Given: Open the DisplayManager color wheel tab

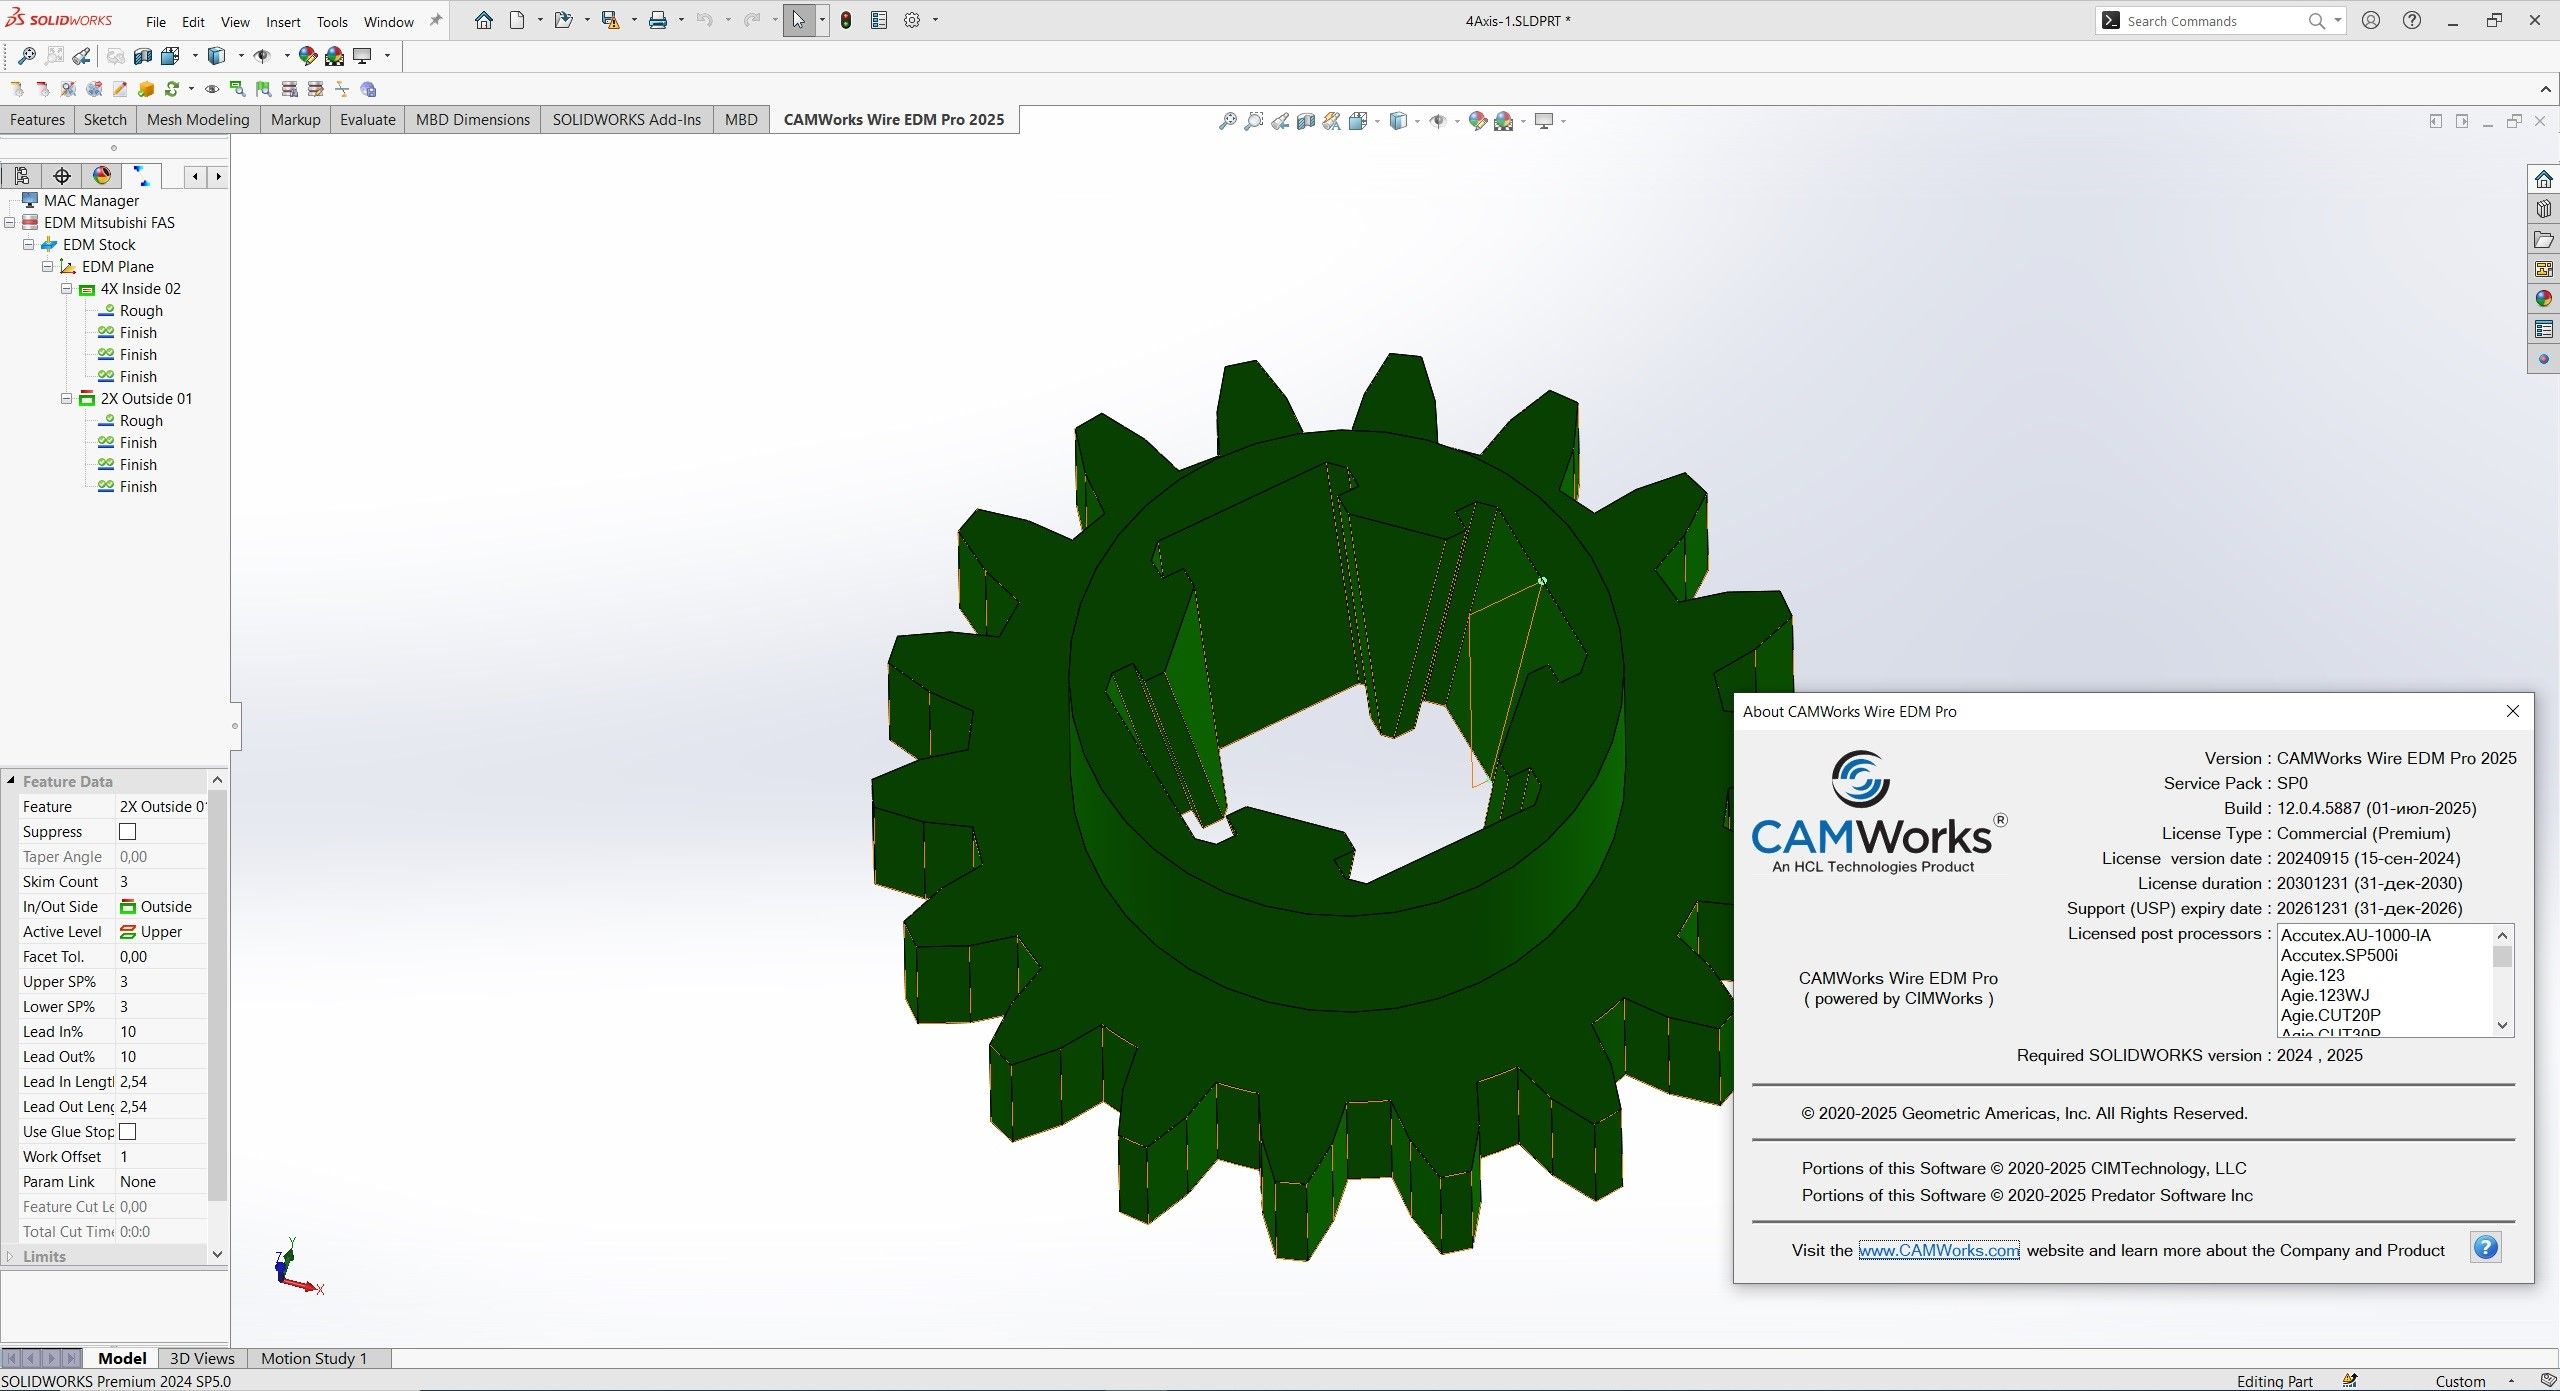Looking at the screenshot, I should pos(100,176).
